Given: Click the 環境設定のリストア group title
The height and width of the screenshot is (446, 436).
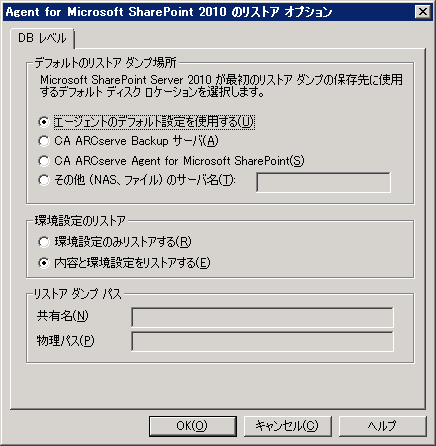Looking at the screenshot, I should coord(80,220).
